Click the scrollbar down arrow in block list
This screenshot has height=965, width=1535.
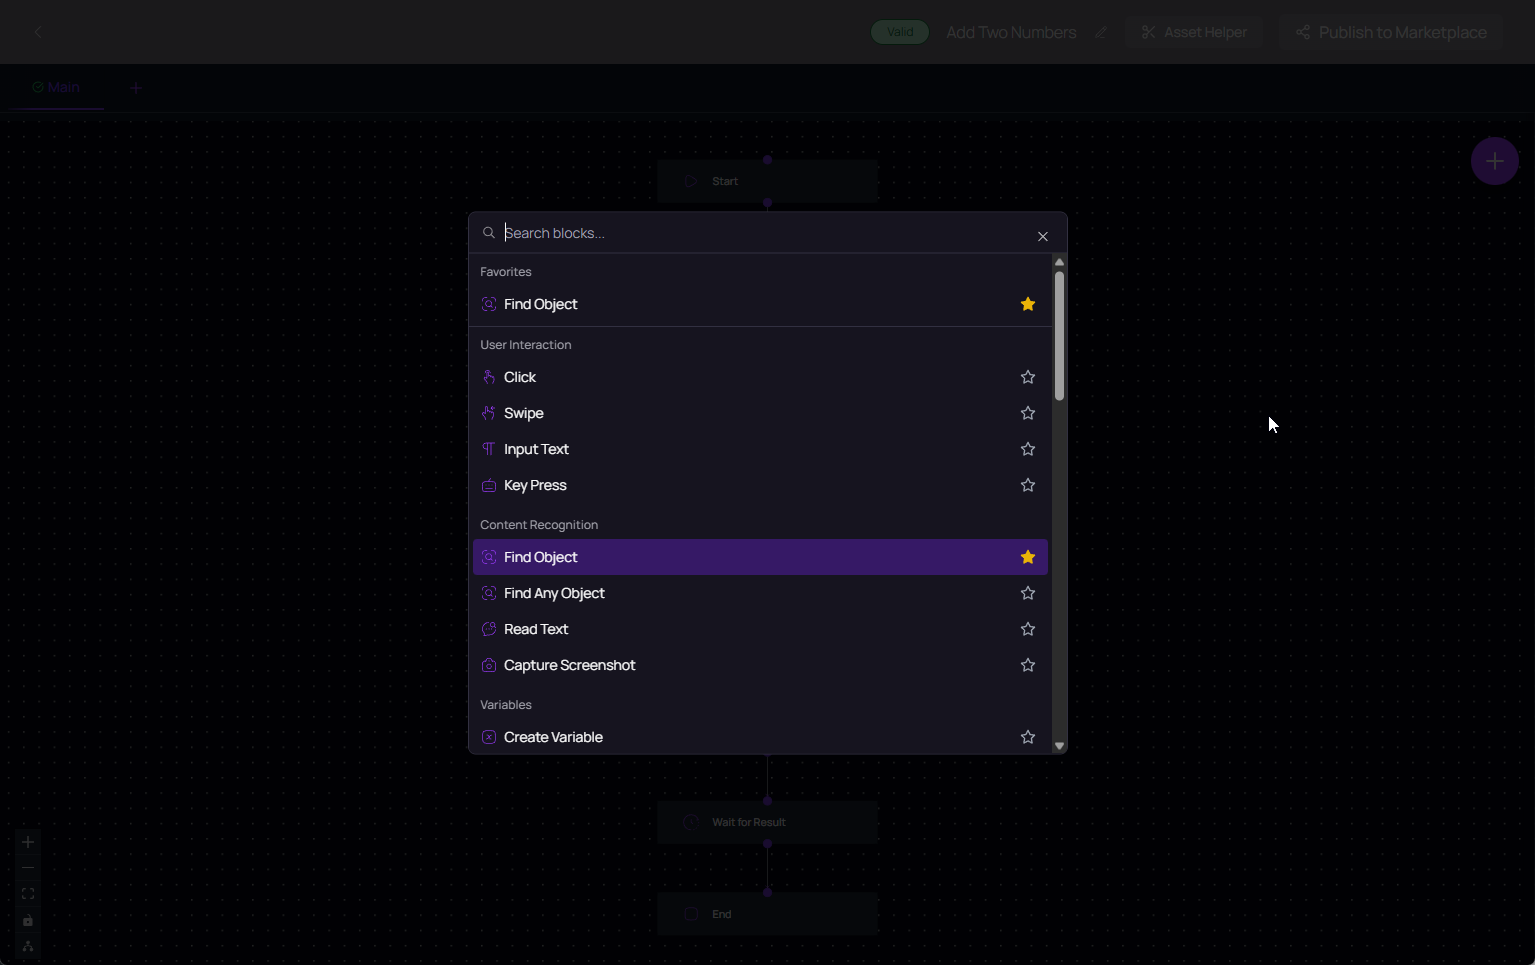pos(1059,745)
